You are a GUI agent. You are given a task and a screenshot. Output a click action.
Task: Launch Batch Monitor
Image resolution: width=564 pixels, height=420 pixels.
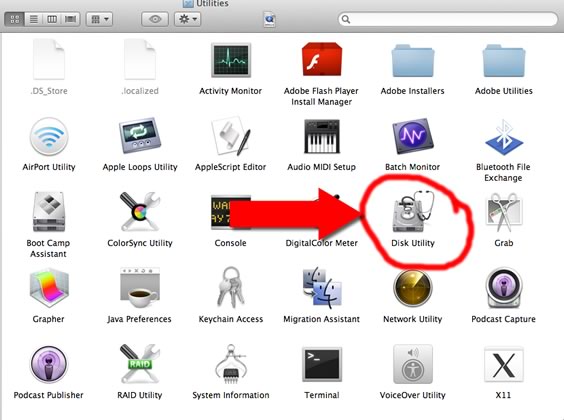(413, 136)
